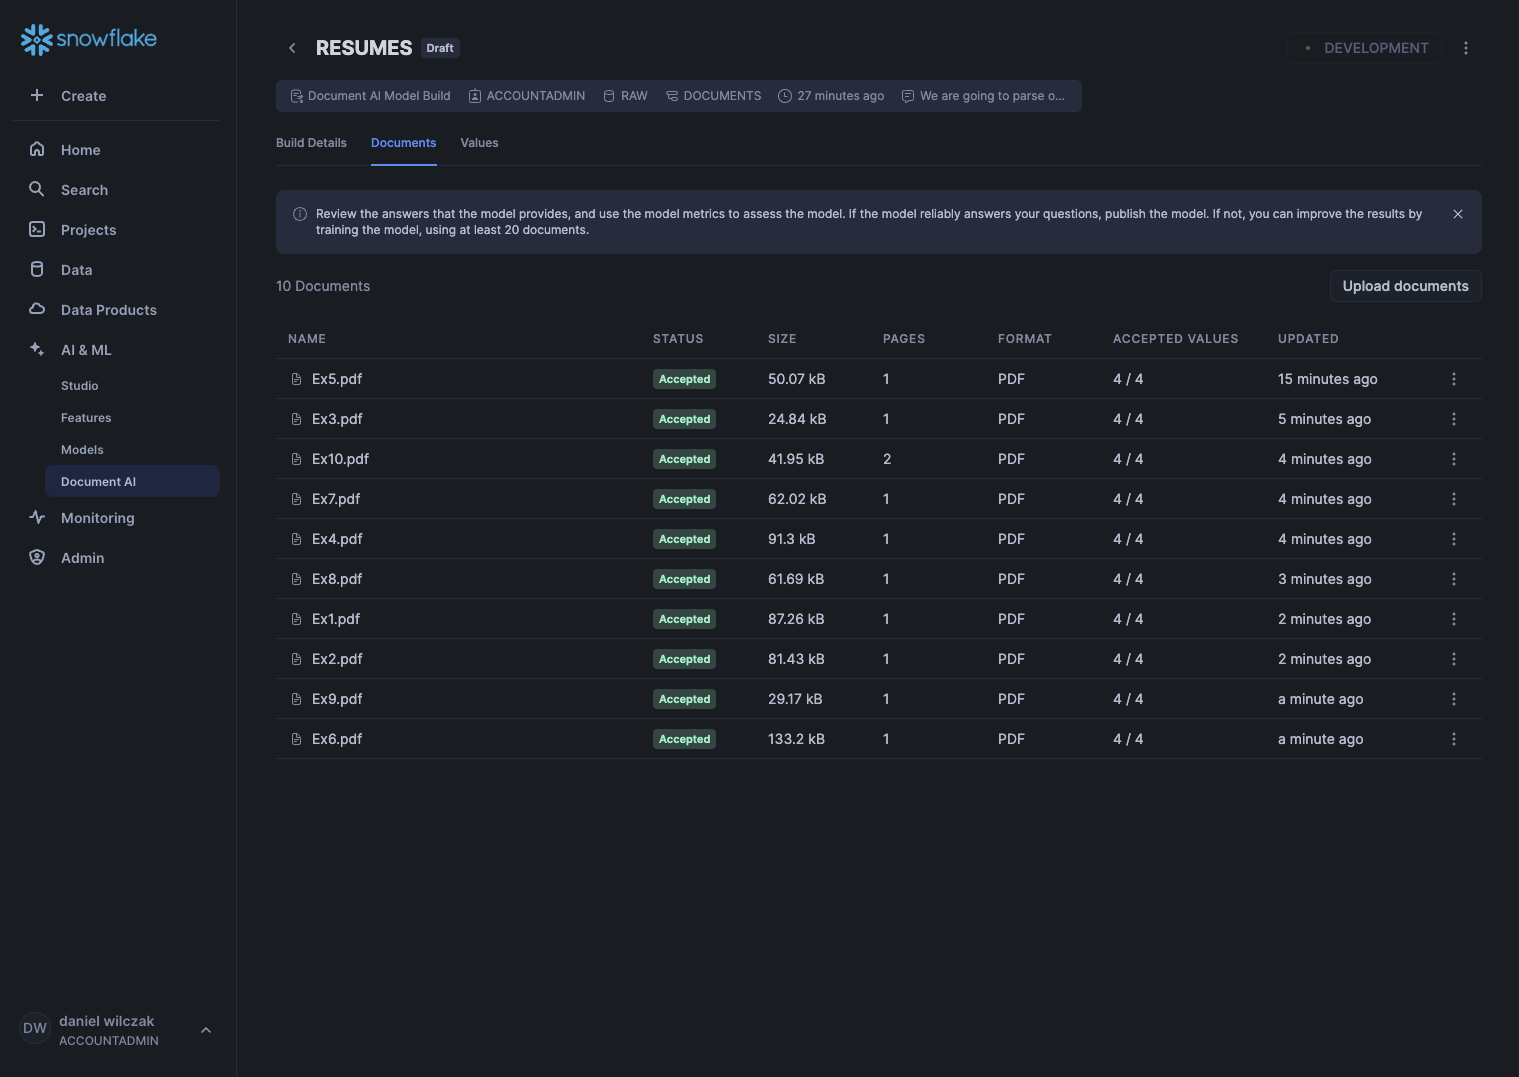Click the Search magnifier icon
The height and width of the screenshot is (1077, 1519).
point(37,189)
